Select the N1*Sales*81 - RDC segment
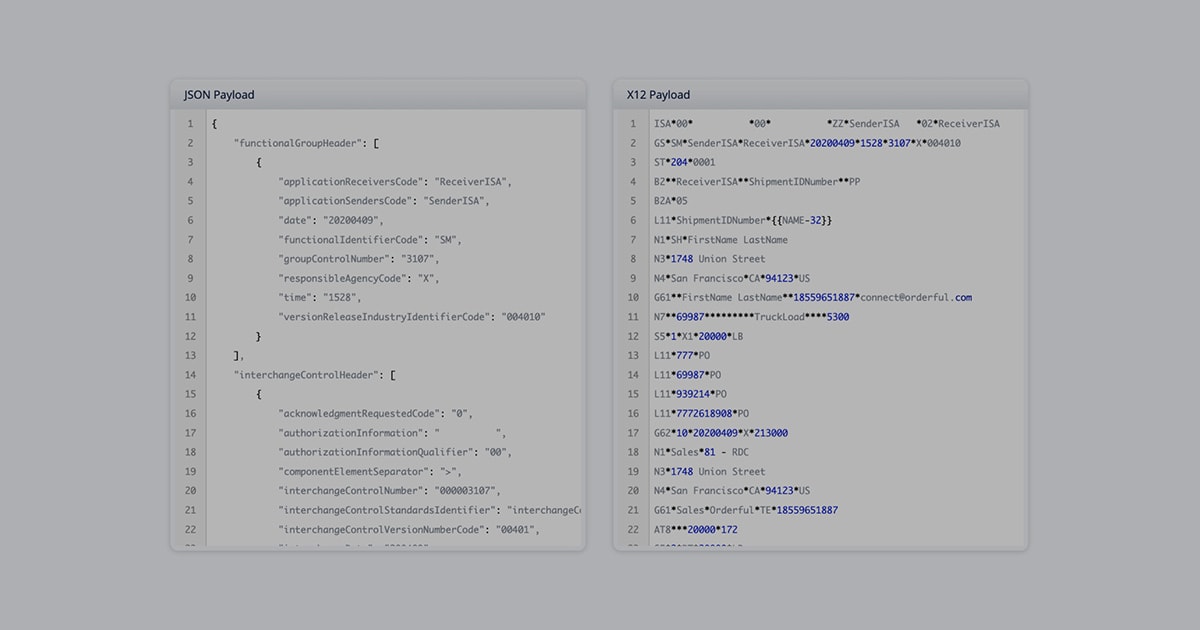 (x=700, y=451)
